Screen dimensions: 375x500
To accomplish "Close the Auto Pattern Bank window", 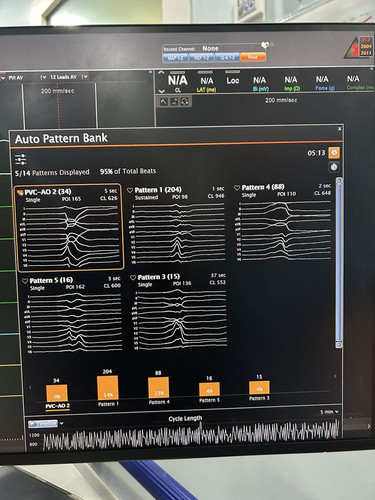I will pos(339,129).
